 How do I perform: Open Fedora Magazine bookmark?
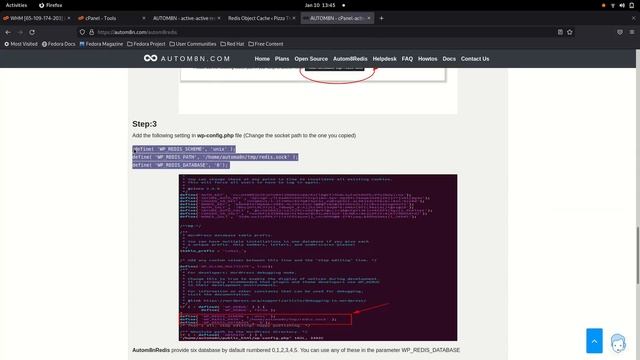coord(101,44)
